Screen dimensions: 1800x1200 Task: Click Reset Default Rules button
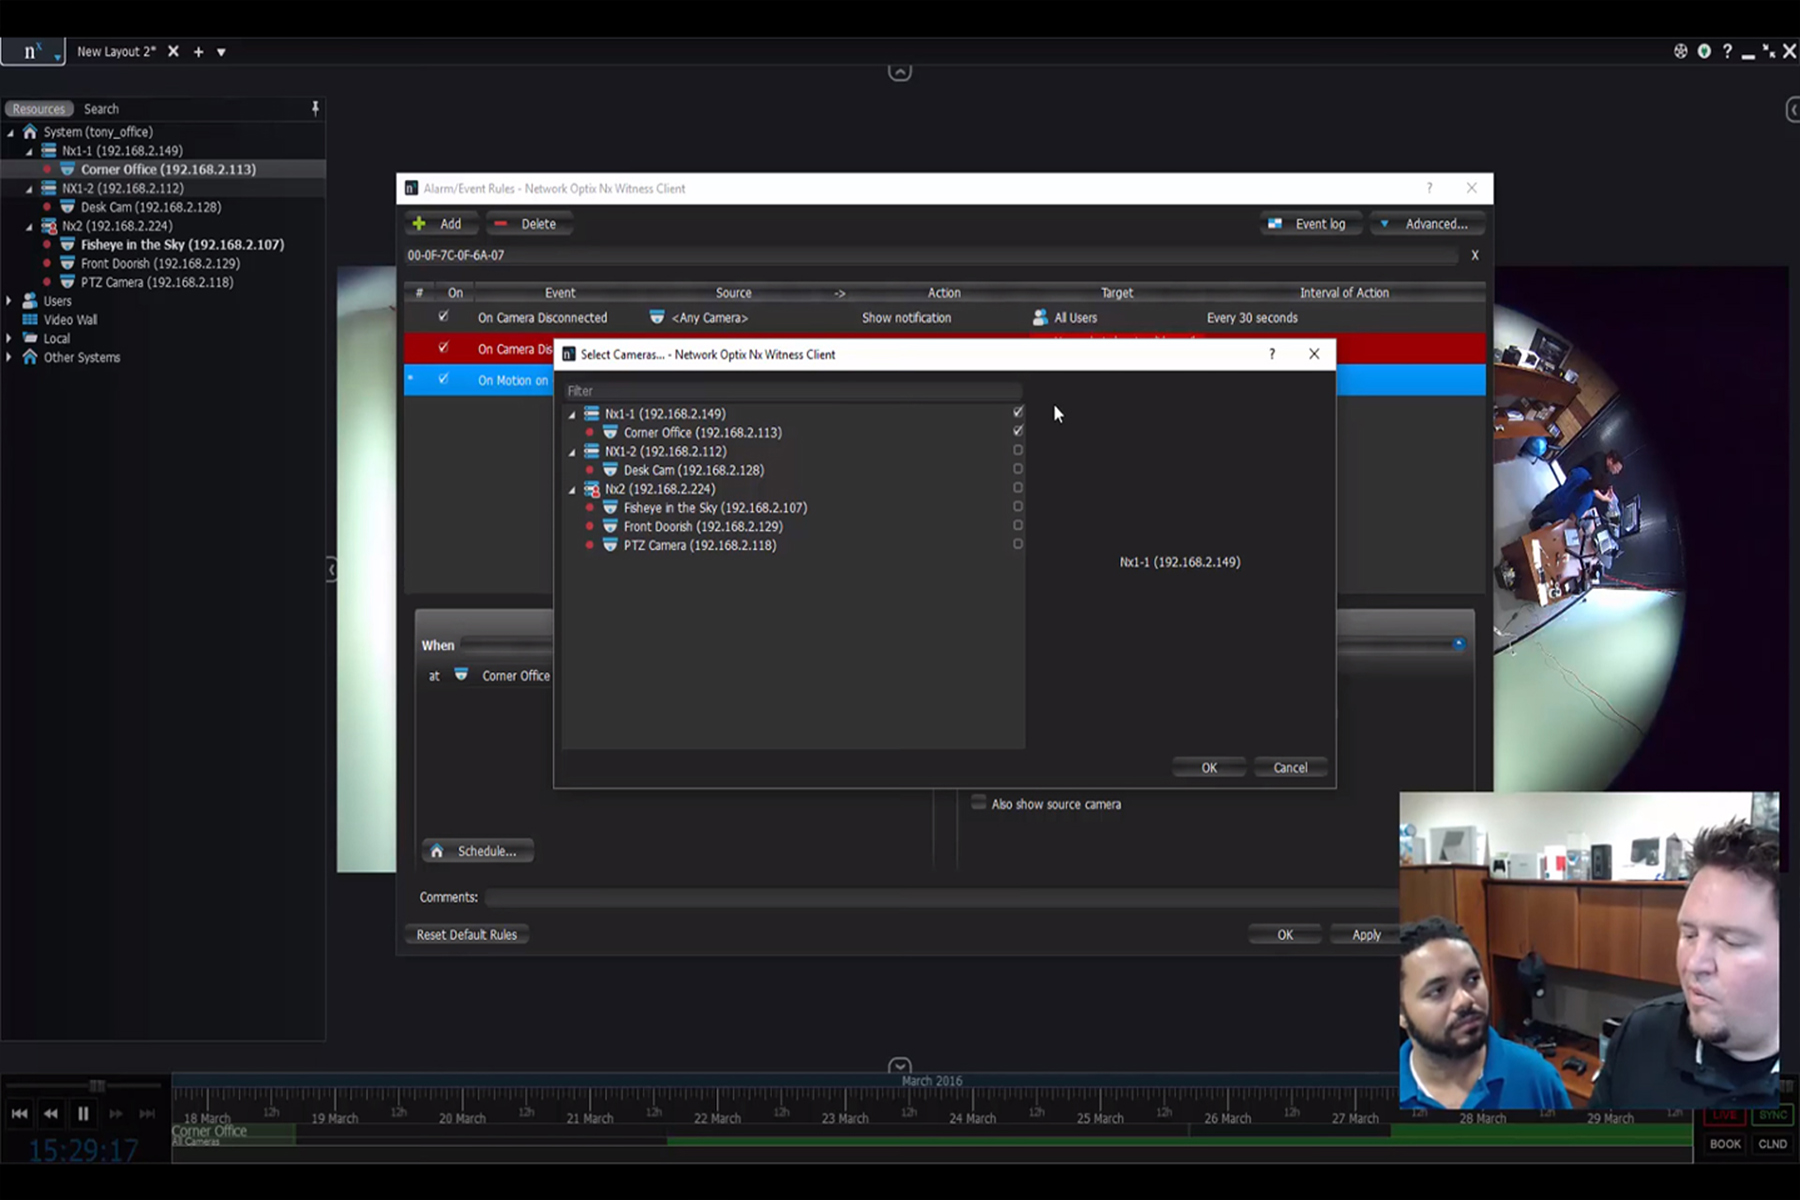pyautogui.click(x=467, y=935)
